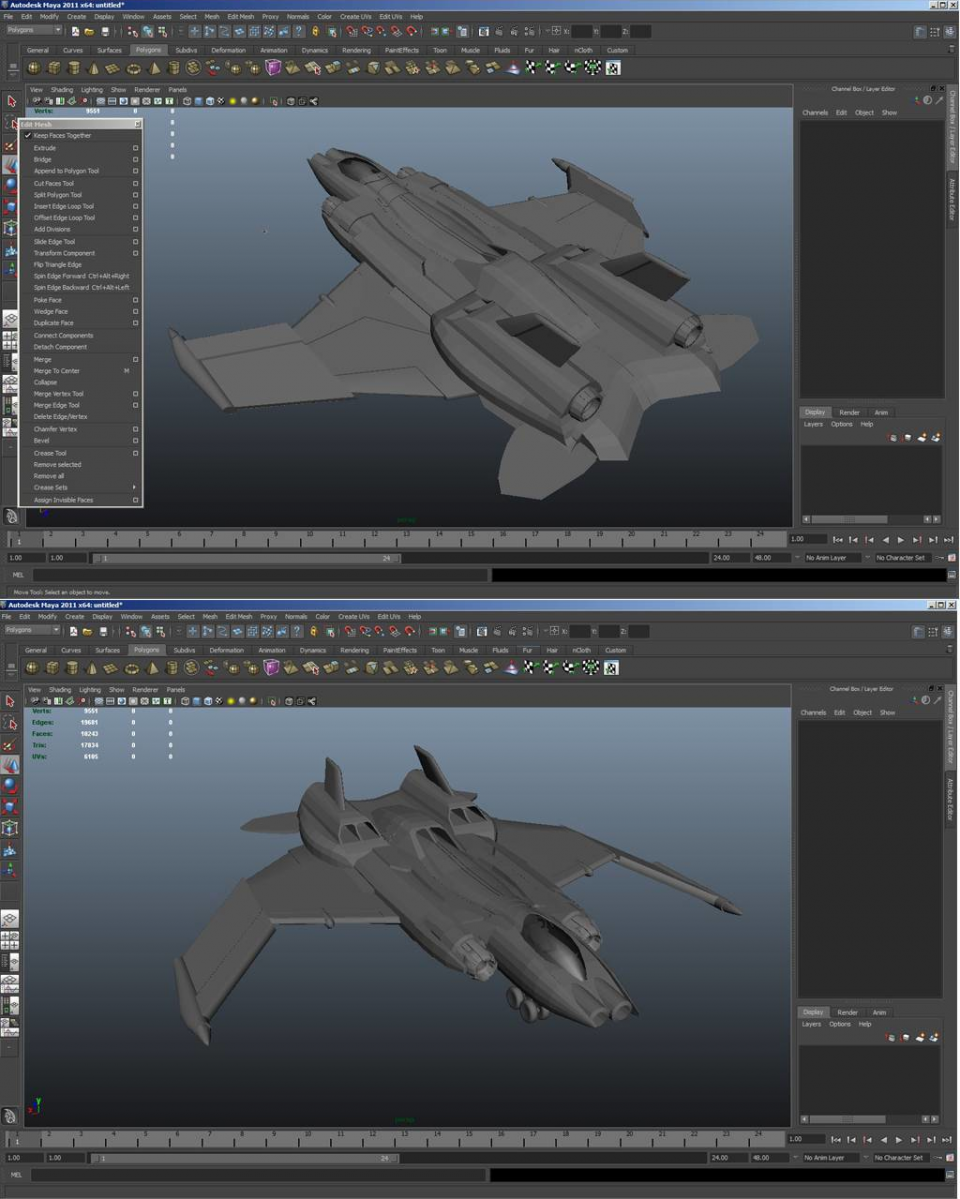
Task: Click the Extrude option box in Edit Mesh menu
Action: pos(136,148)
